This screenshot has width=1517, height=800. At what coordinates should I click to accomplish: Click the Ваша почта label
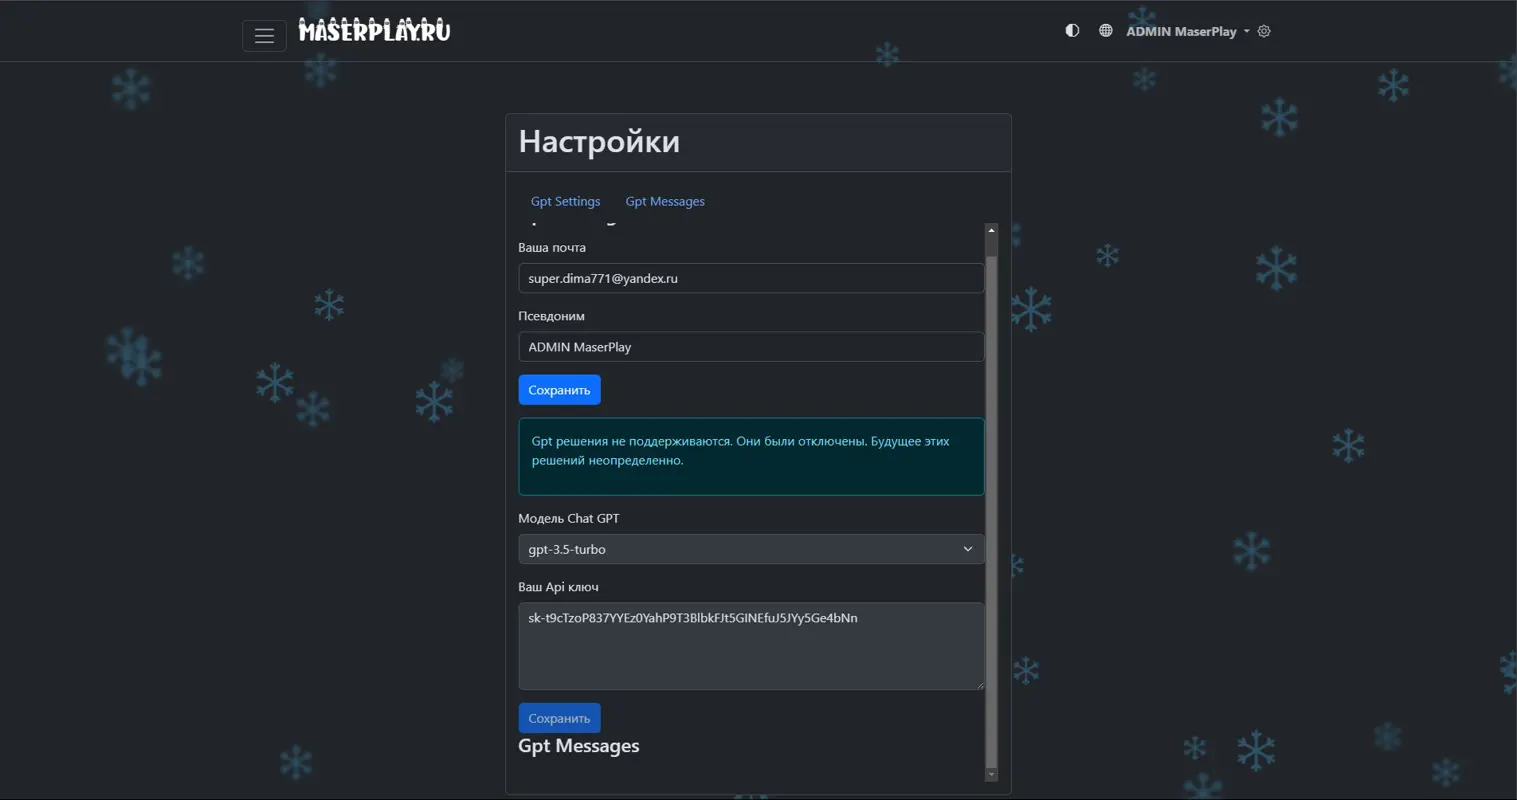[552, 247]
